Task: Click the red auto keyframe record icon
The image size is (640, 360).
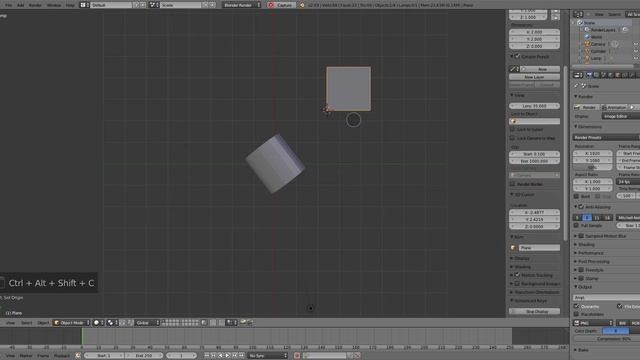Action: coord(297,356)
